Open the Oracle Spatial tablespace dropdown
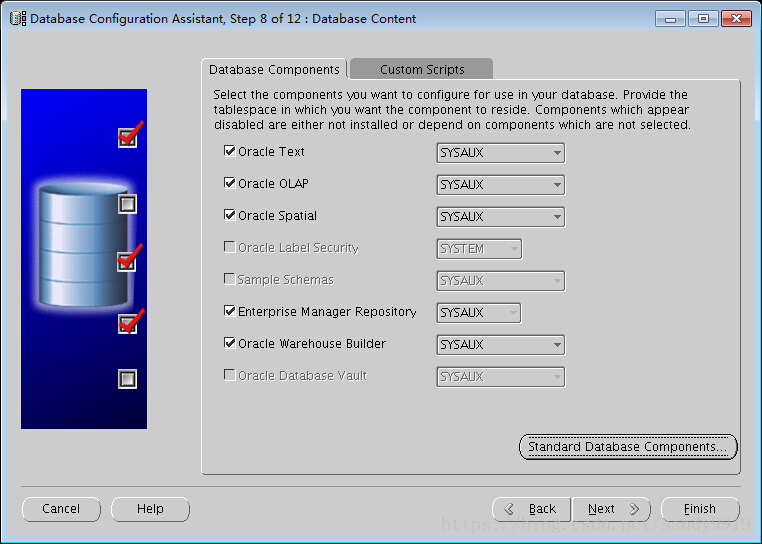Viewport: 762px width, 544px height. (501, 217)
